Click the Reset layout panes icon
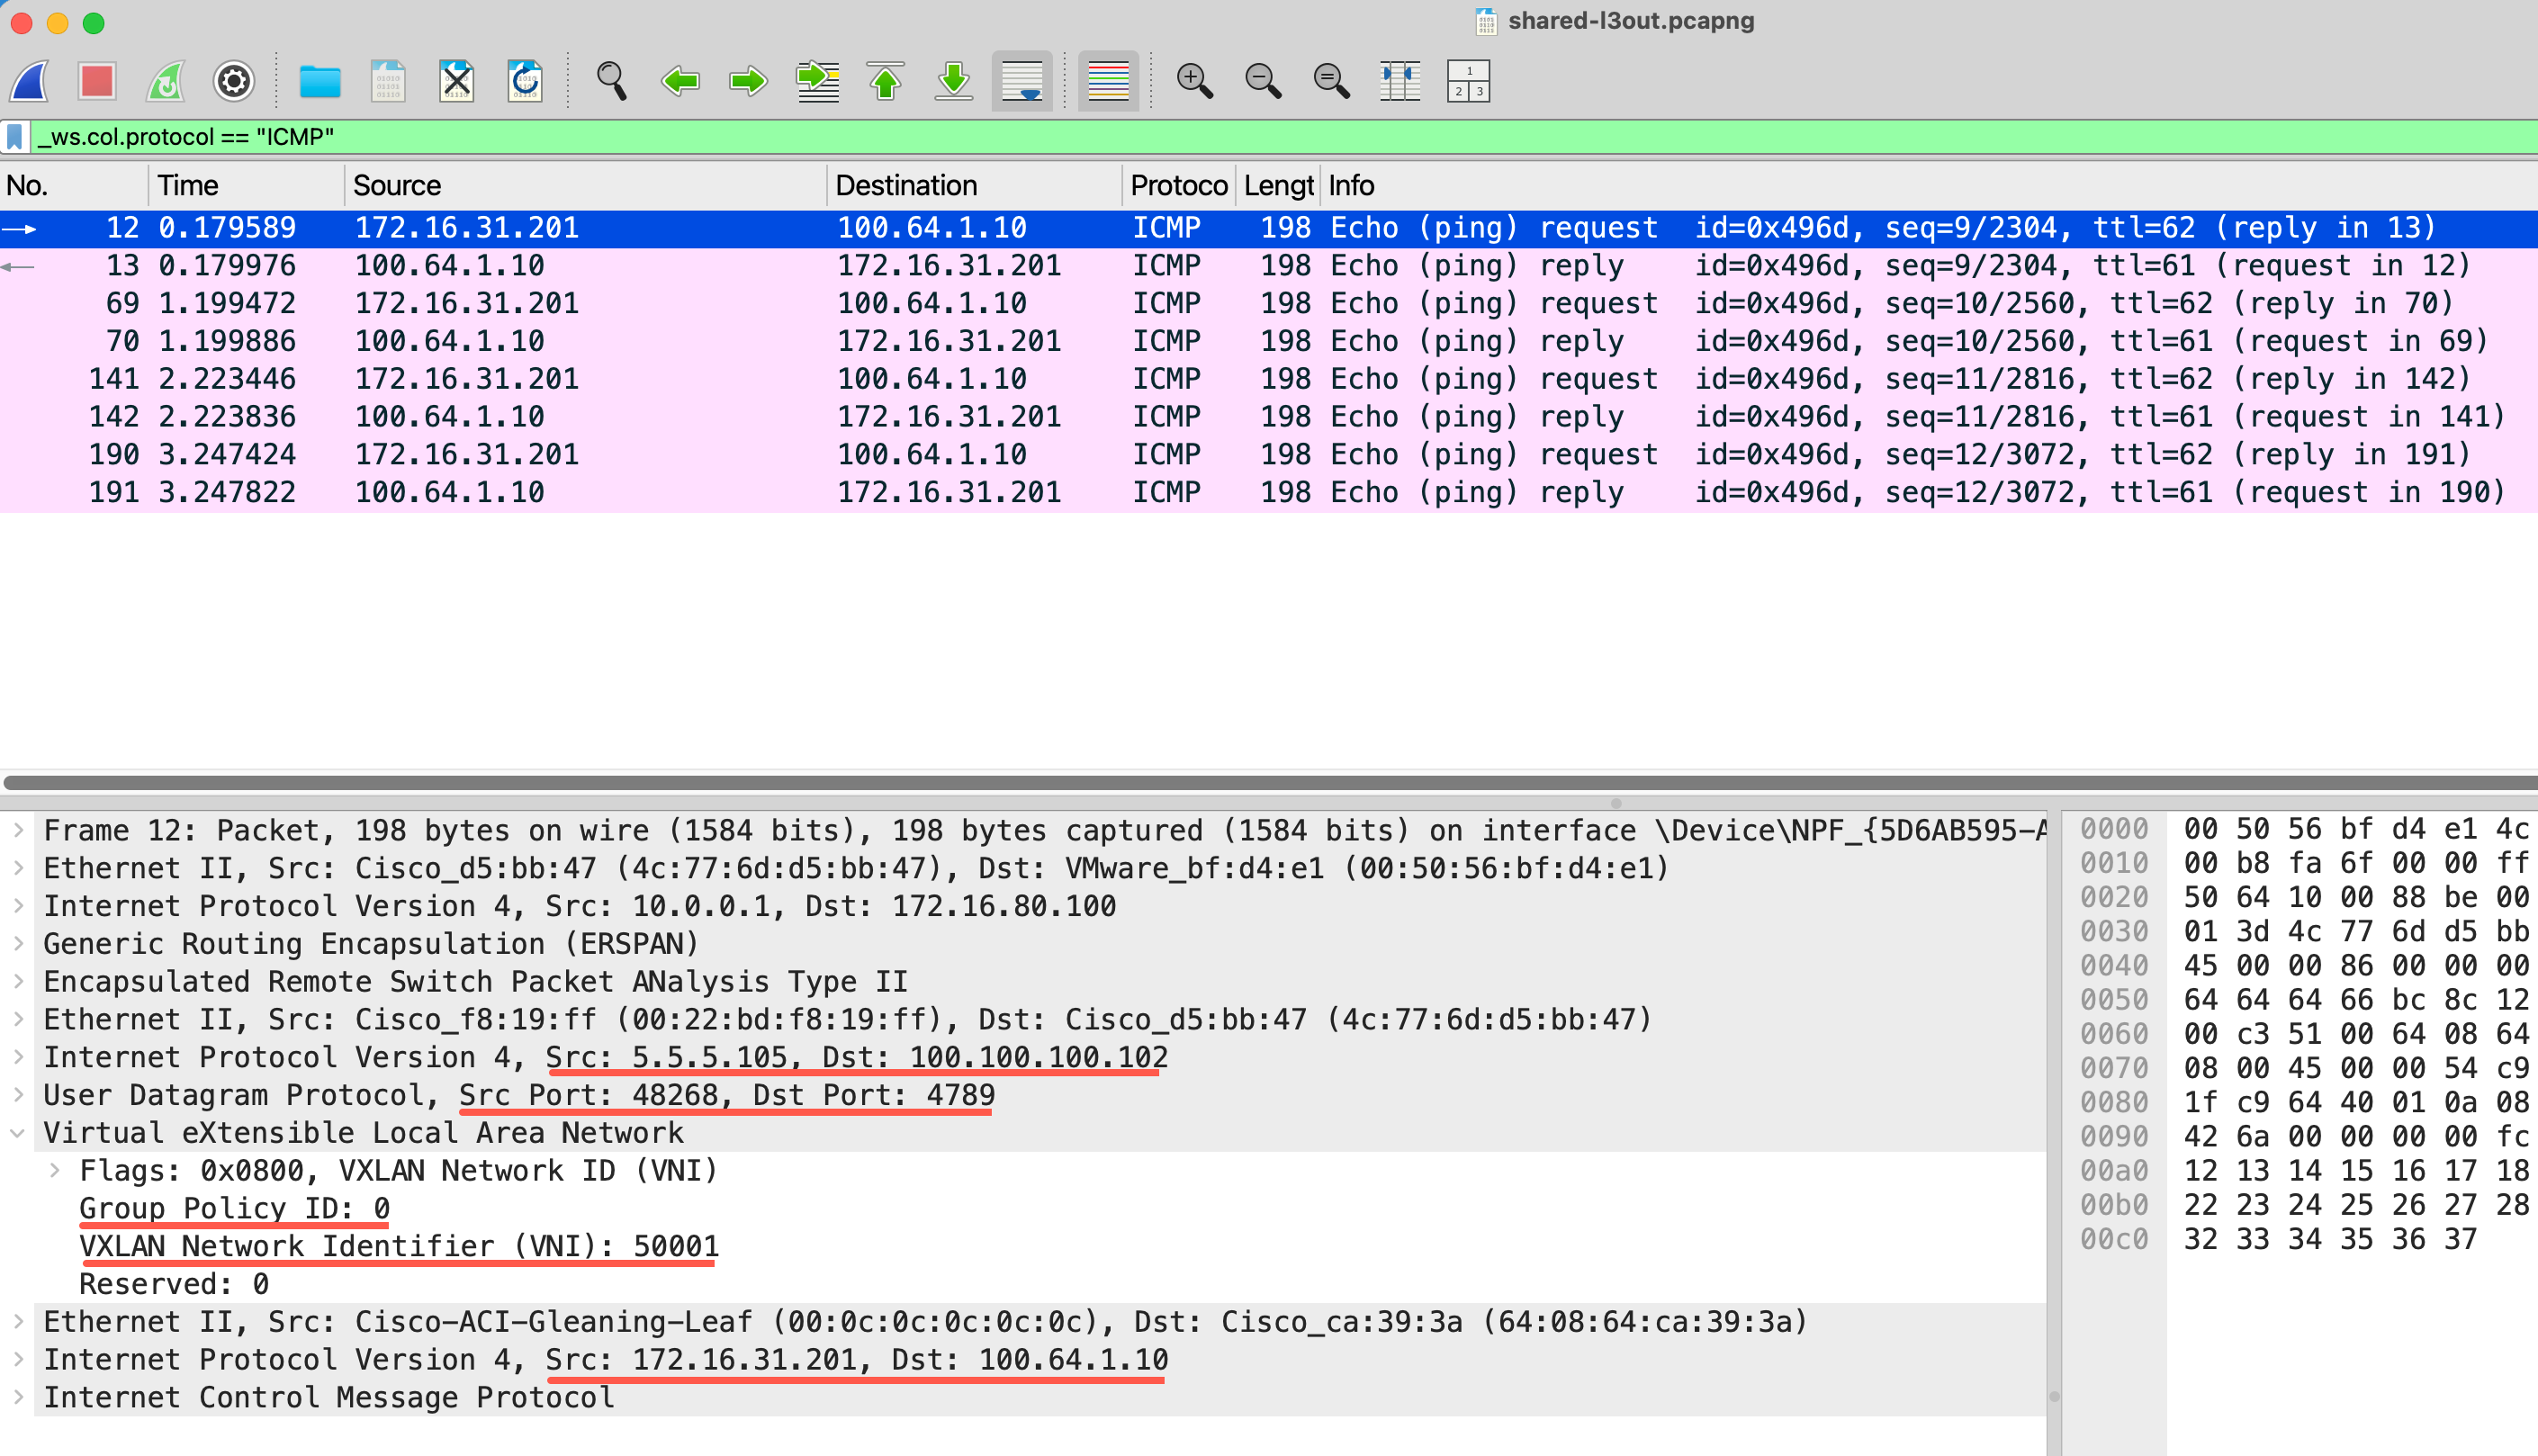 [1468, 81]
